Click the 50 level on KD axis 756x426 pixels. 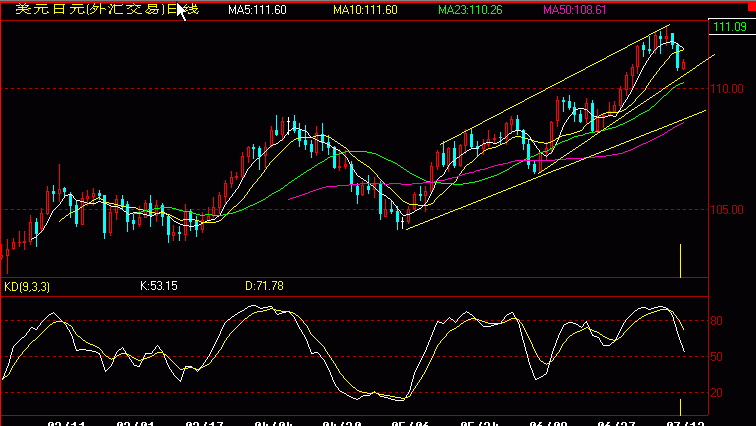click(716, 357)
